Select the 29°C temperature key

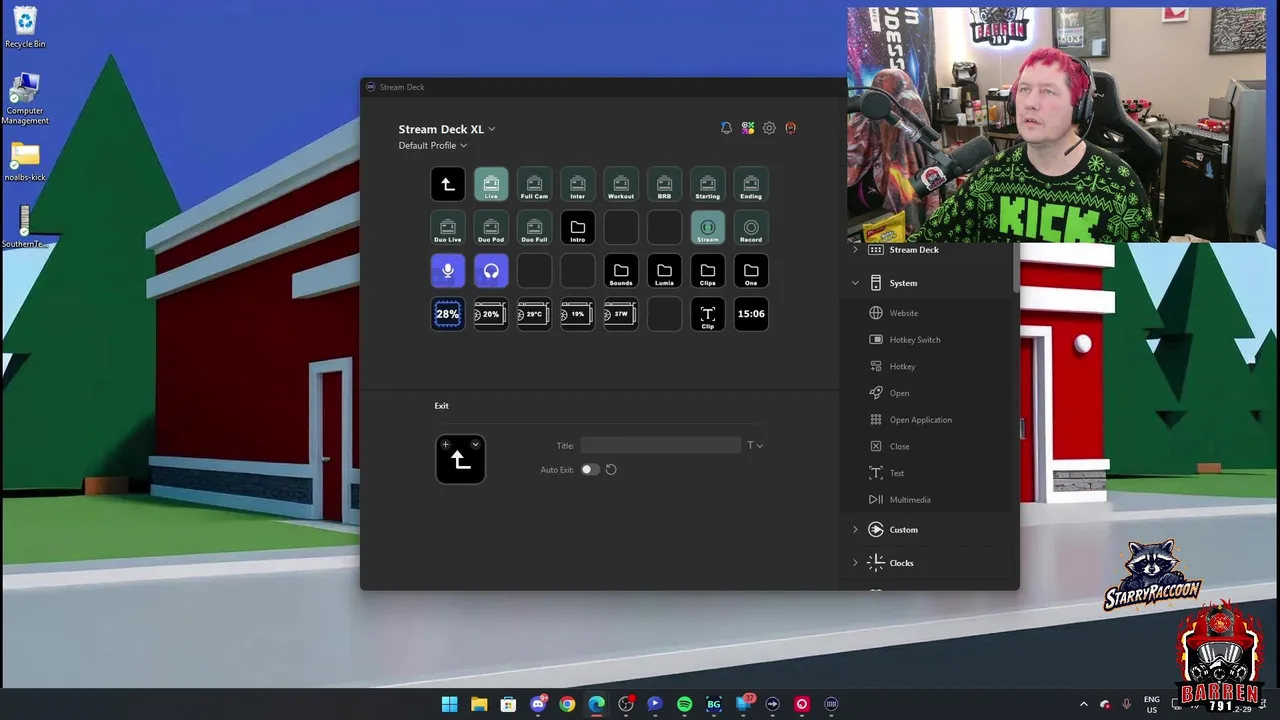[534, 314]
